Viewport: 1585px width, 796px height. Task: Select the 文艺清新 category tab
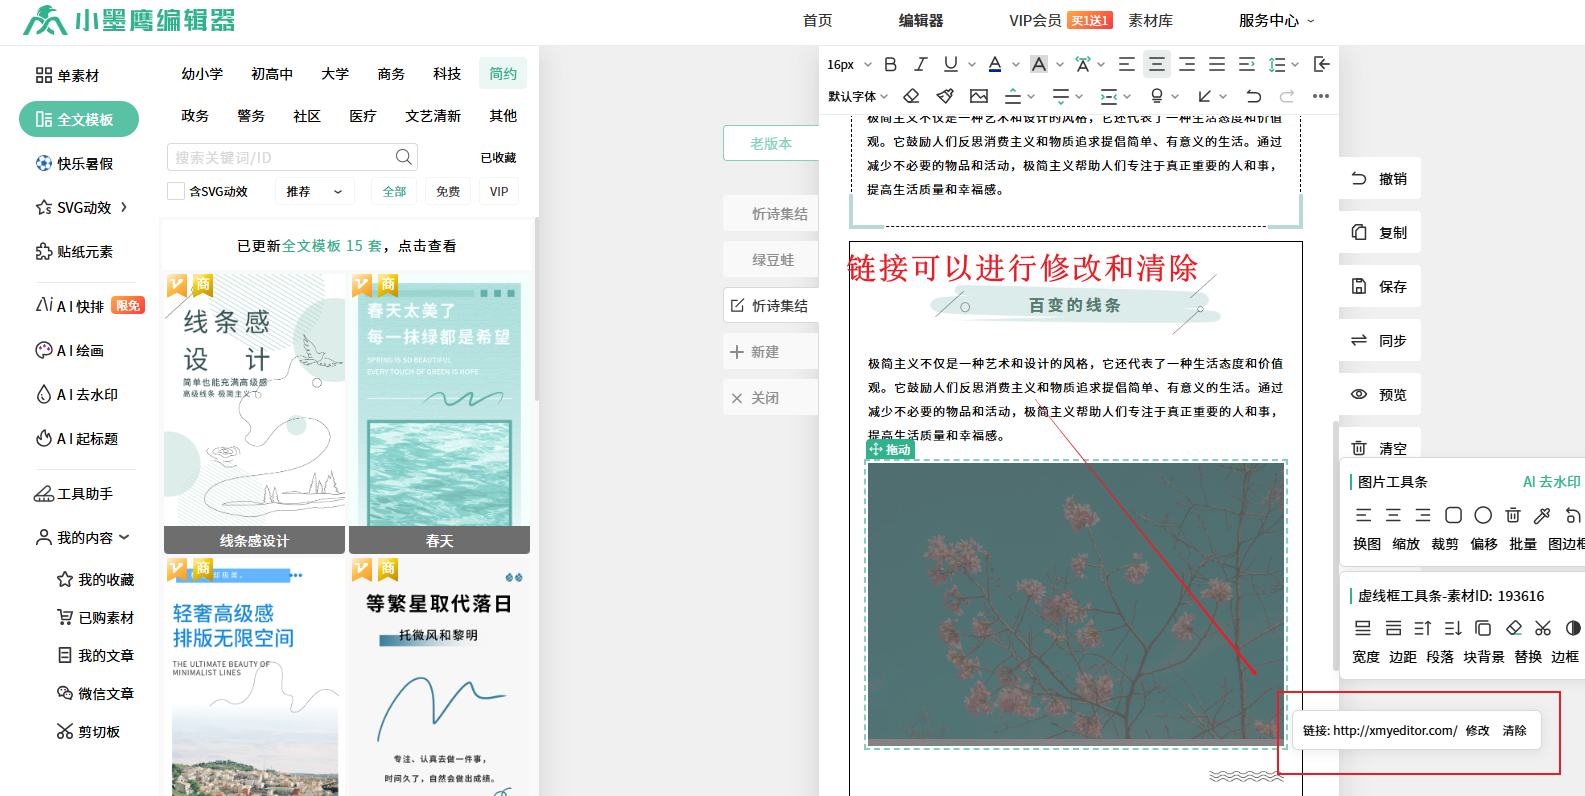[x=433, y=115]
